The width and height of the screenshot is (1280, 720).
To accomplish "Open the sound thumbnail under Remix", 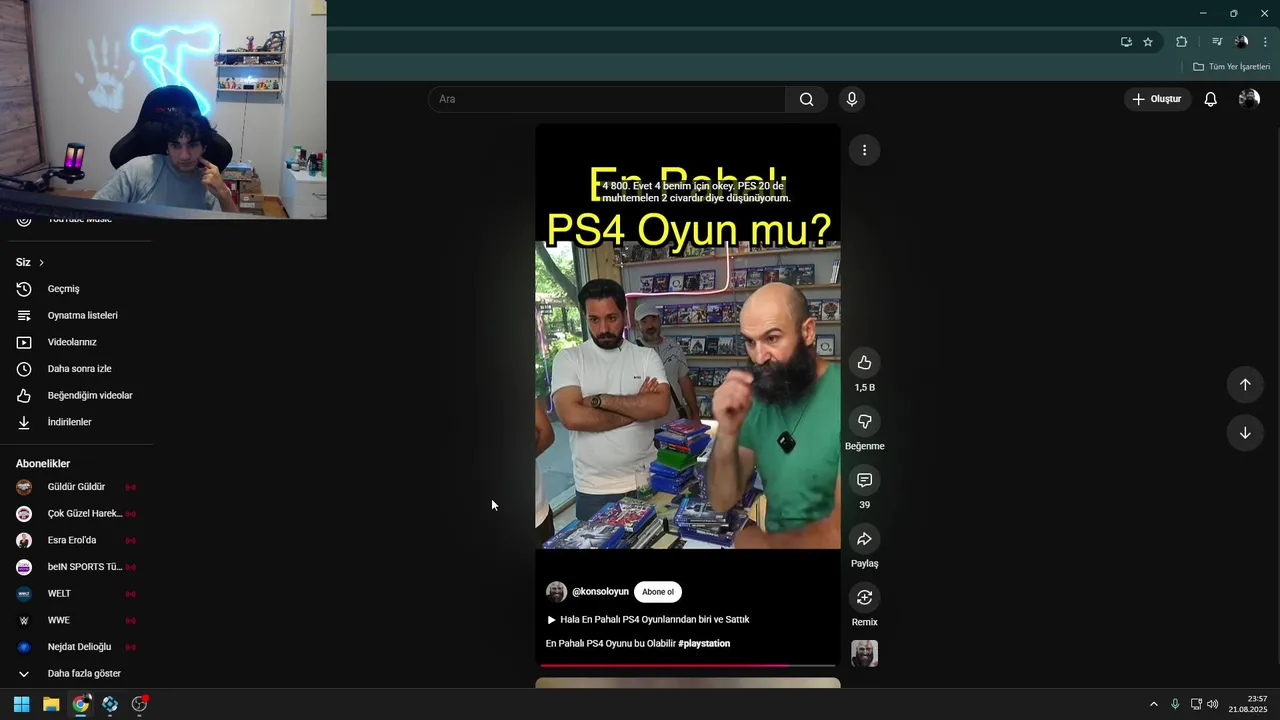I will (865, 653).
